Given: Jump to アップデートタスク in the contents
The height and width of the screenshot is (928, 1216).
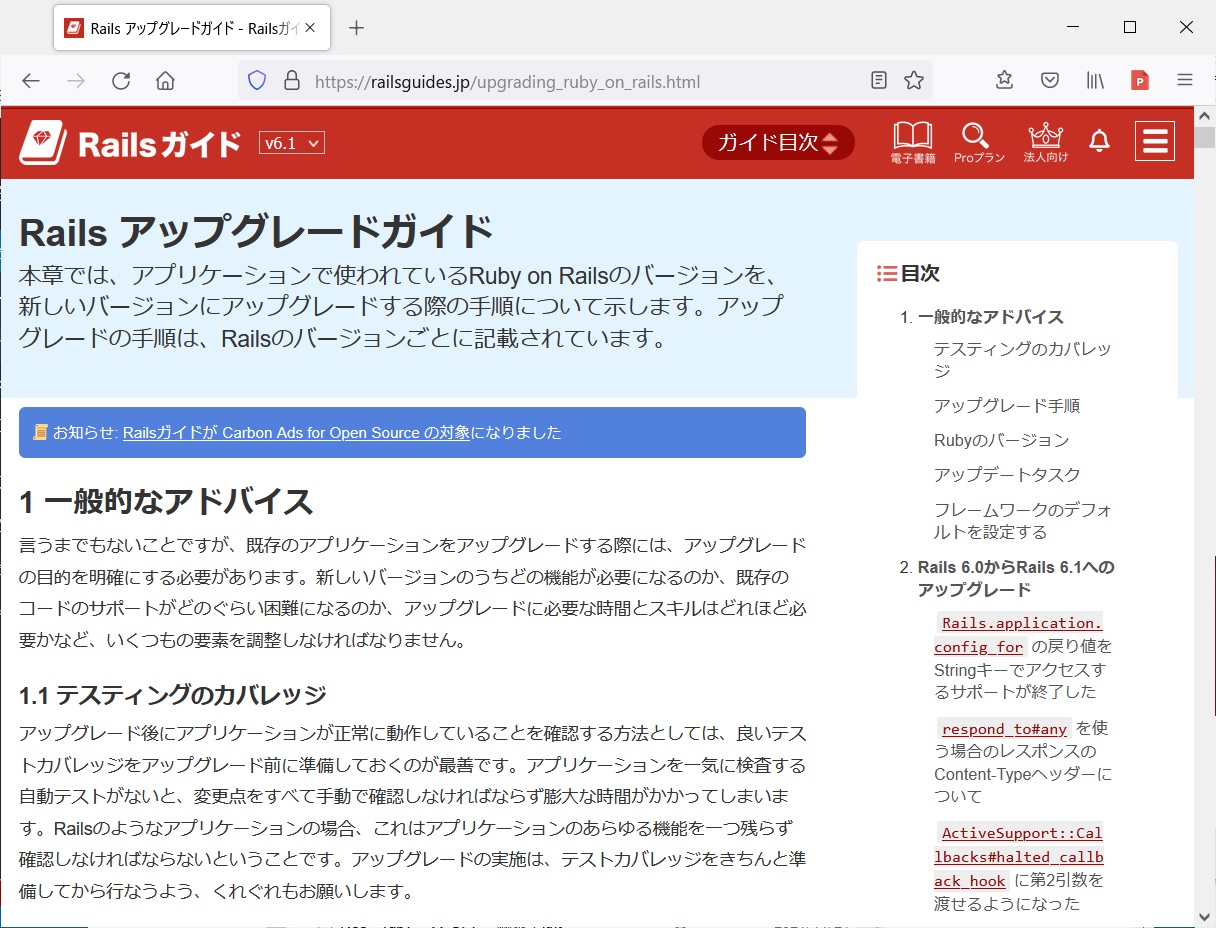Looking at the screenshot, I should 1007,475.
